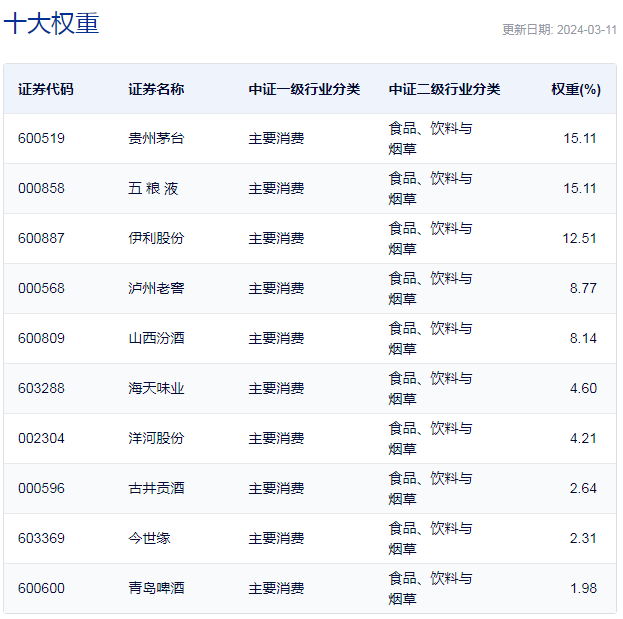This screenshot has height=619, width=623.
Task: Click stock code 603369
Action: (41, 539)
